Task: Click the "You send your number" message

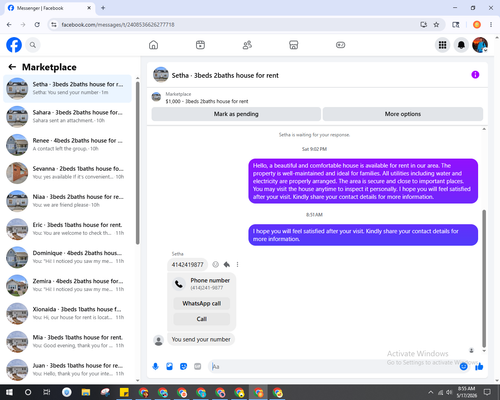Action: pos(201,339)
